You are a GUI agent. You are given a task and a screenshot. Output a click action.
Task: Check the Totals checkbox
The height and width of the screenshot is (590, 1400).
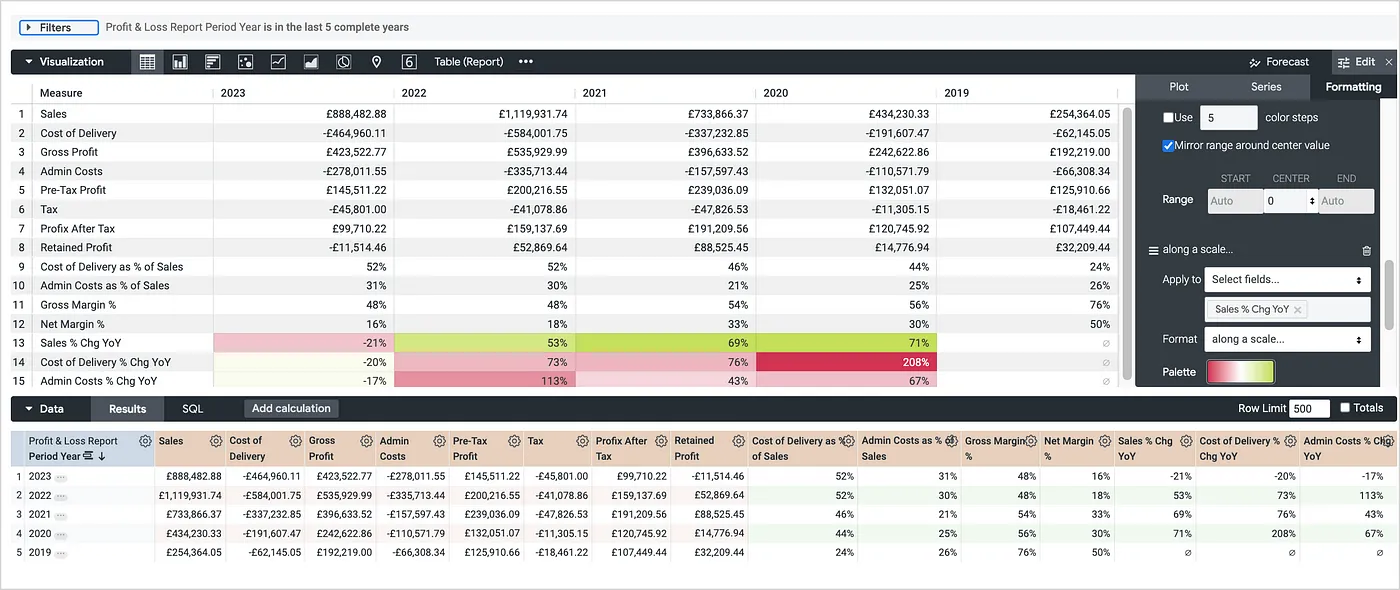click(x=1345, y=408)
